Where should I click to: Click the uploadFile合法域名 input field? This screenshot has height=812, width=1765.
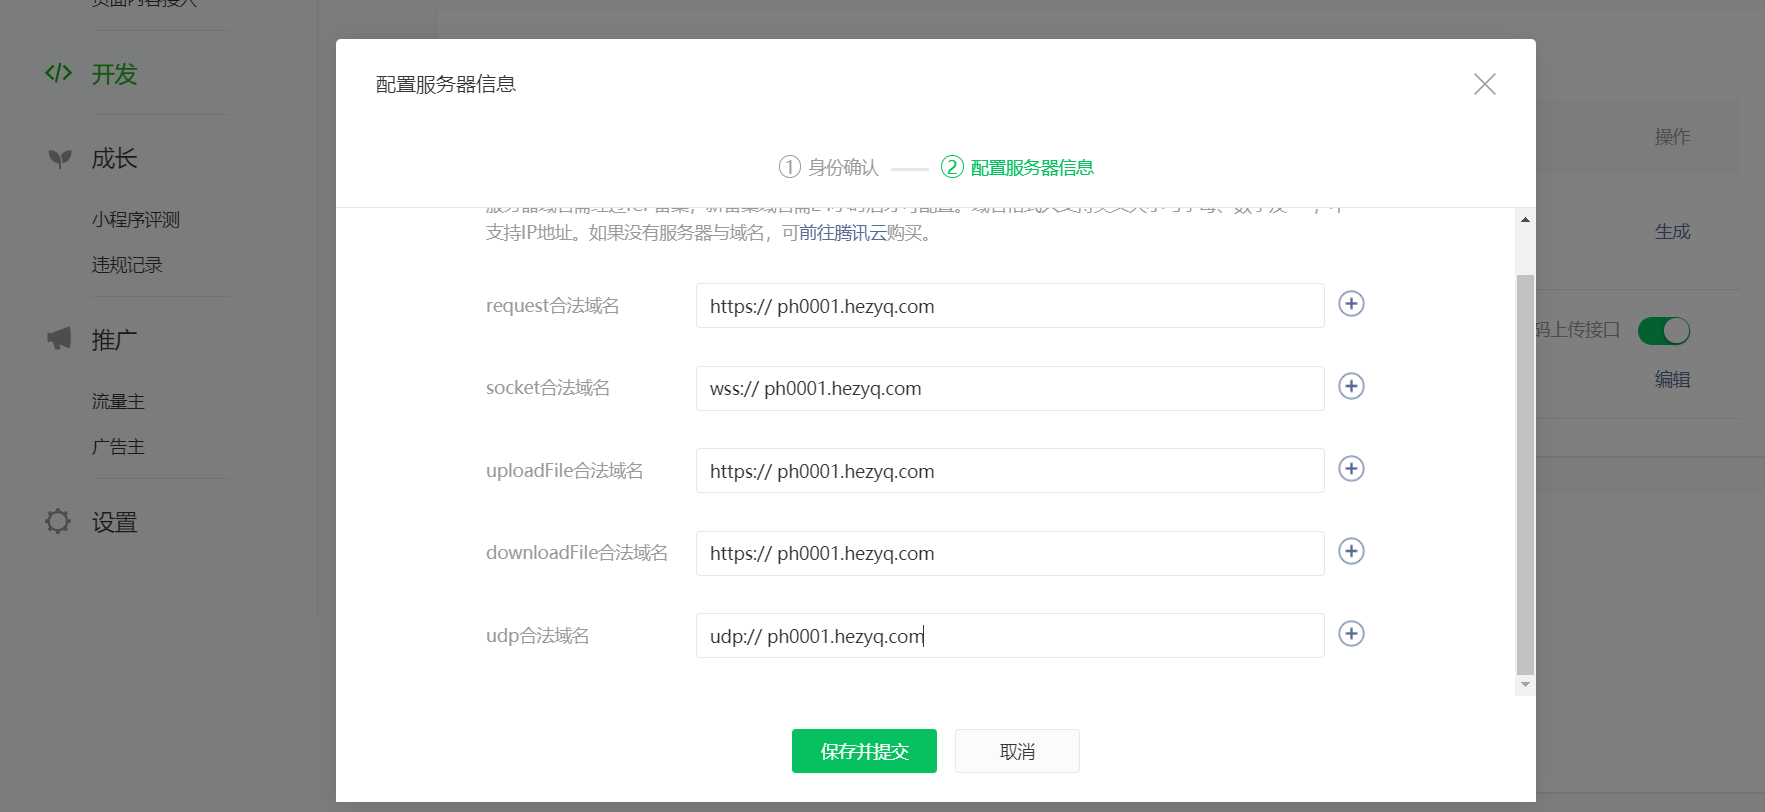click(x=1010, y=471)
